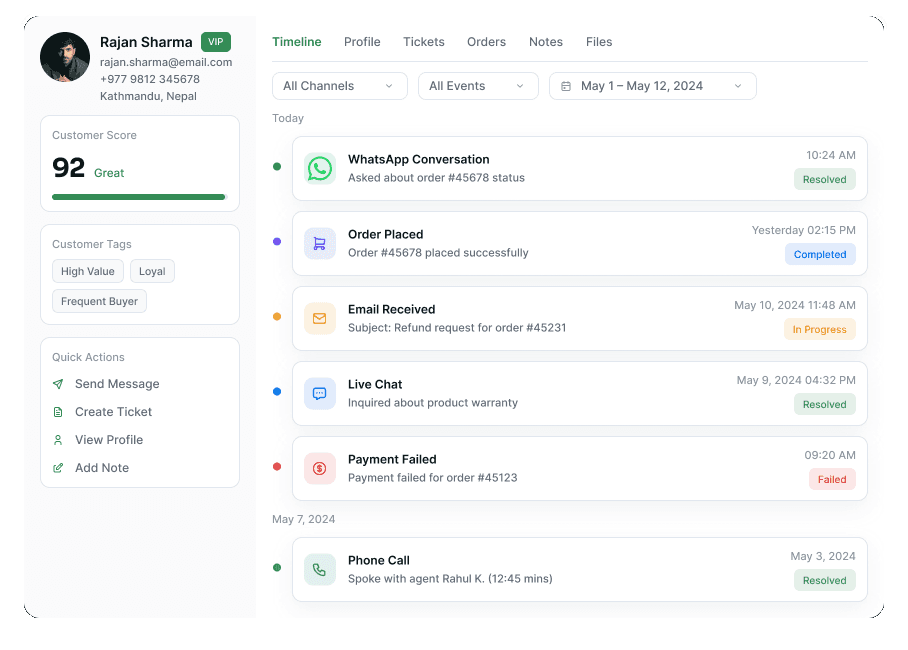Click Resolved badge on WhatsApp Conversation
The height and width of the screenshot is (650, 908).
pos(825,180)
